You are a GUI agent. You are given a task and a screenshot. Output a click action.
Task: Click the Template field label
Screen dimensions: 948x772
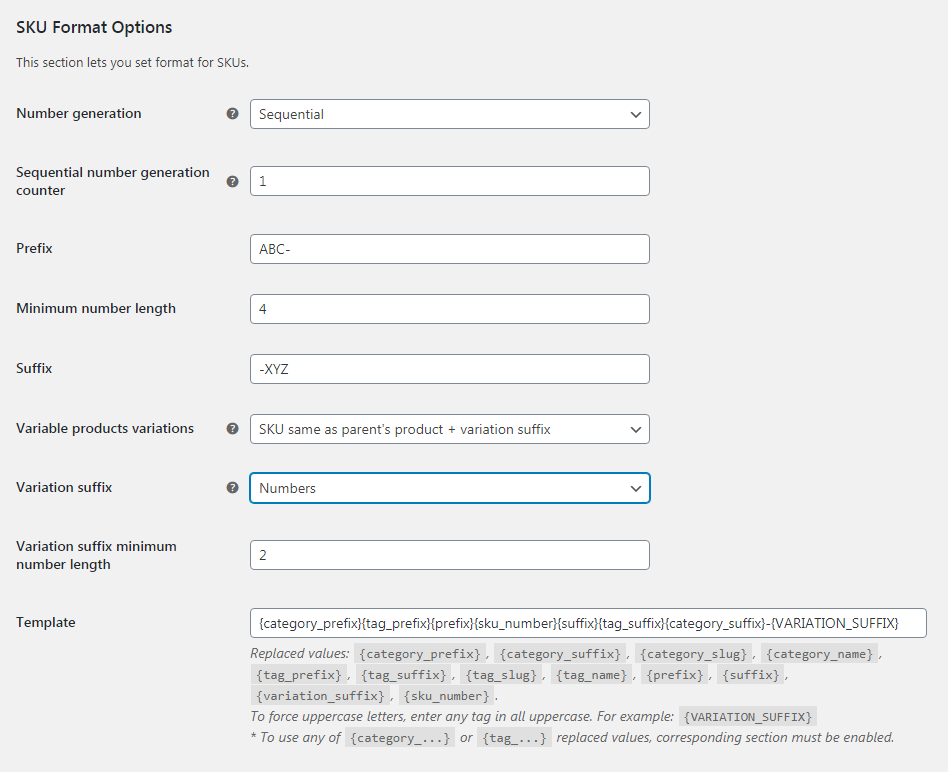(x=46, y=622)
